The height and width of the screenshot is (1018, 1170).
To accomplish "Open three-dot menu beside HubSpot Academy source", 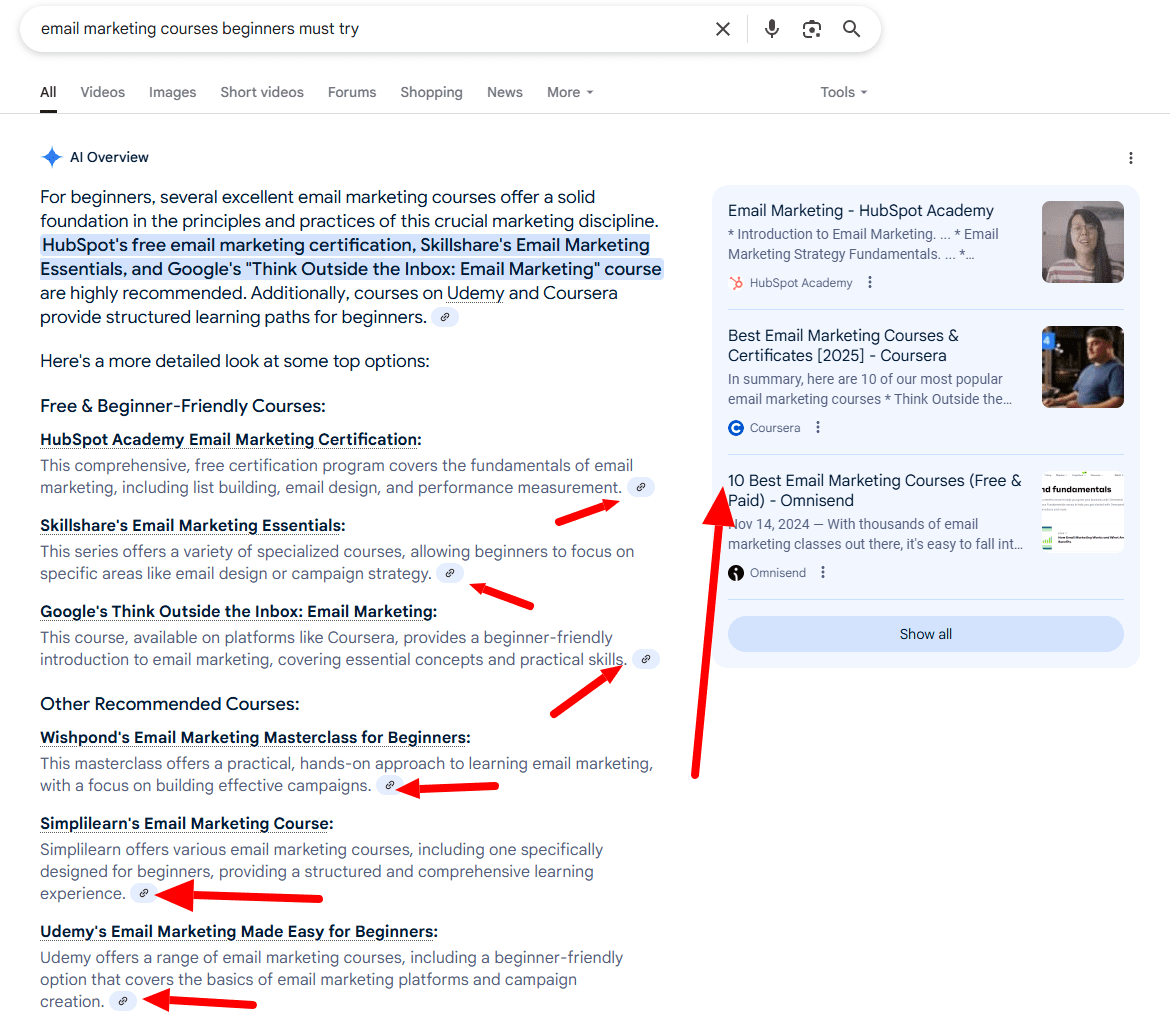I will pyautogui.click(x=869, y=282).
